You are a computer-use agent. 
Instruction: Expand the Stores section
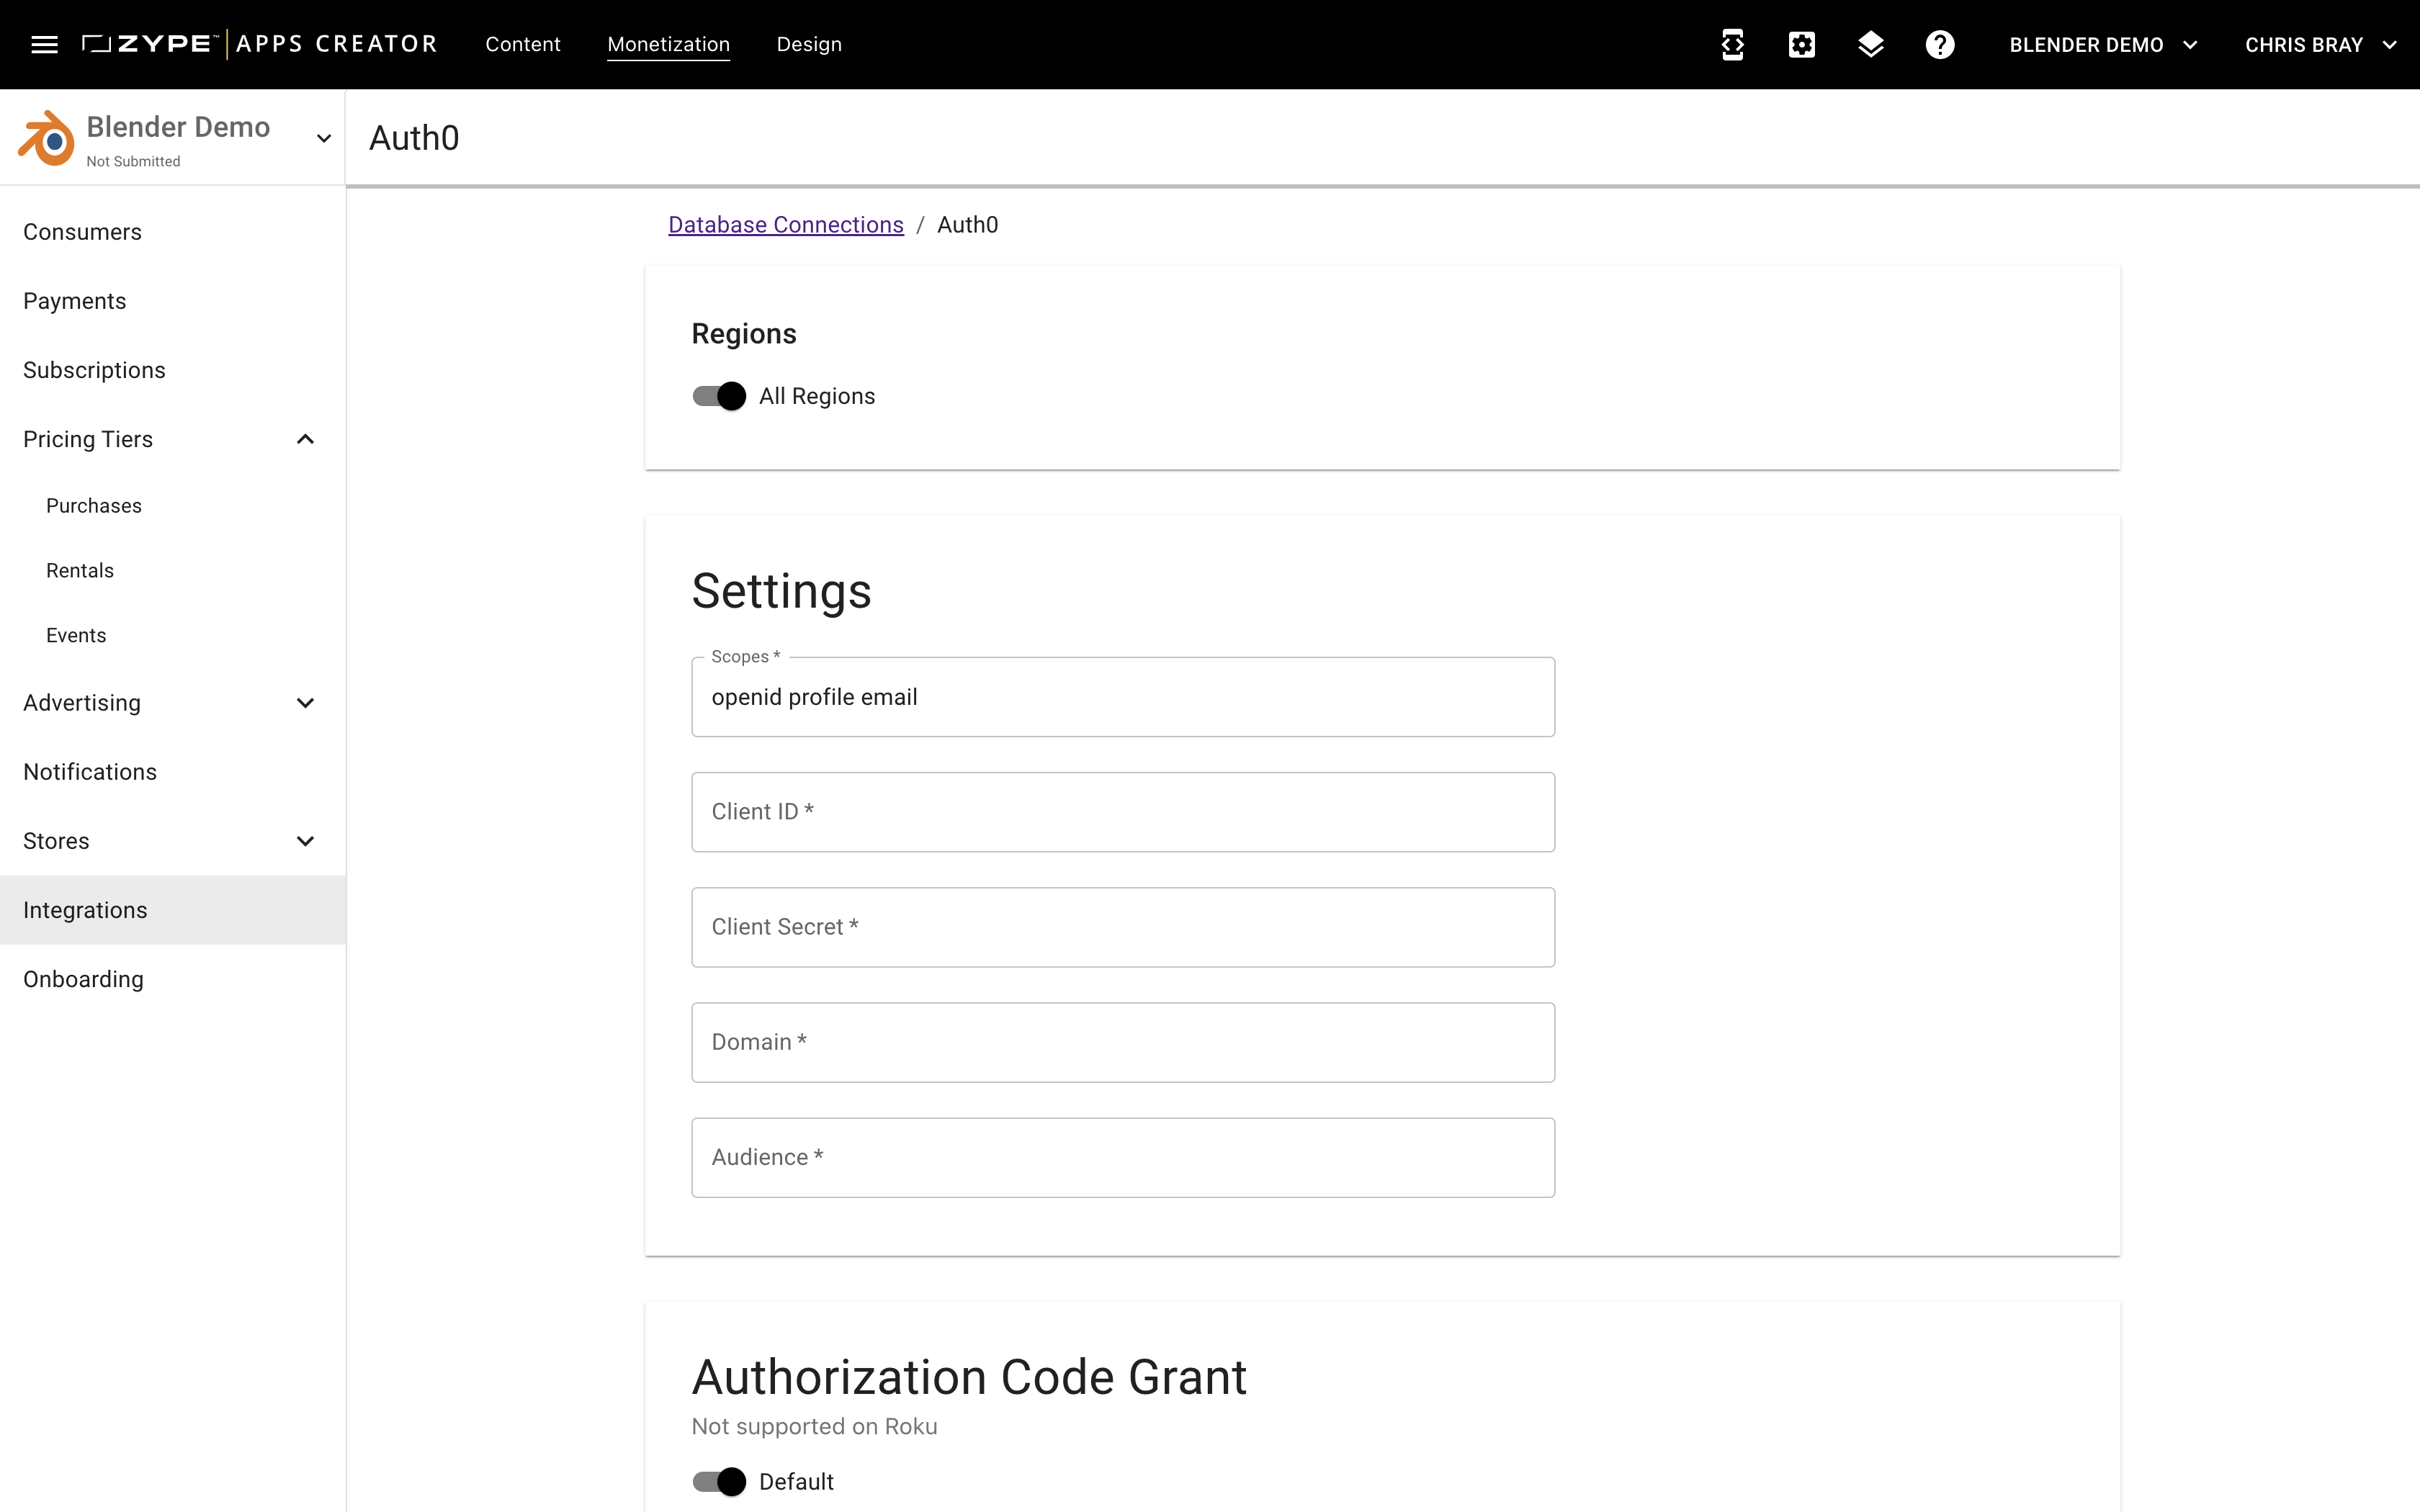[305, 841]
